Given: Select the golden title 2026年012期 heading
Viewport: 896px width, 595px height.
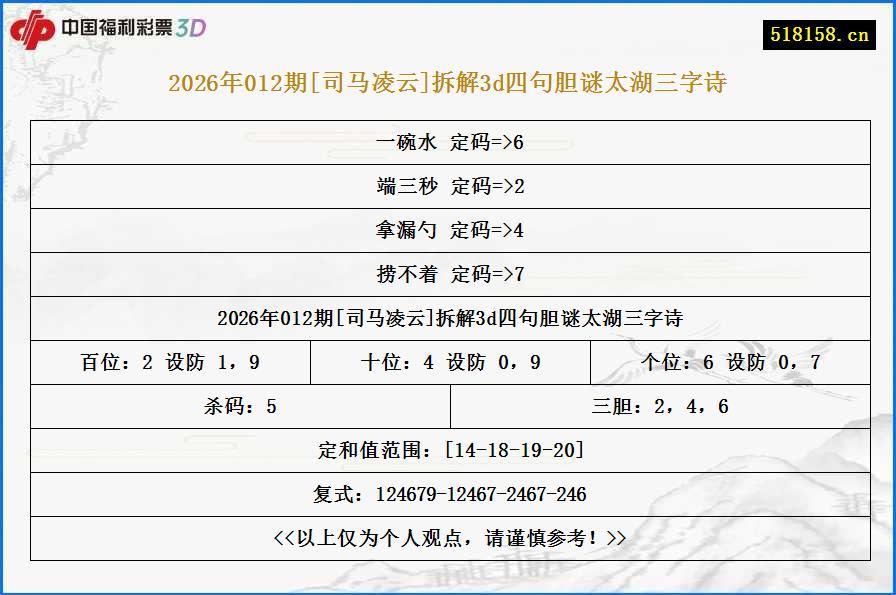Looking at the screenshot, I should [447, 83].
